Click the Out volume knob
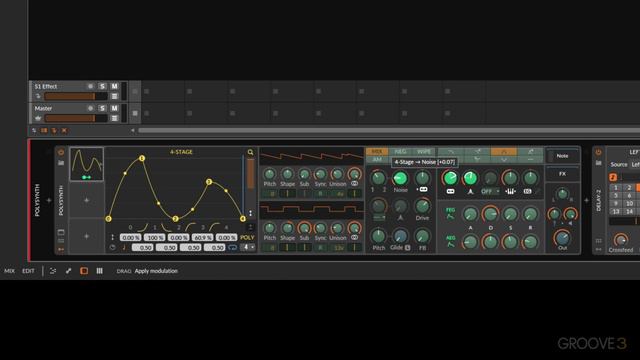This screenshot has width=640, height=360. click(x=562, y=237)
